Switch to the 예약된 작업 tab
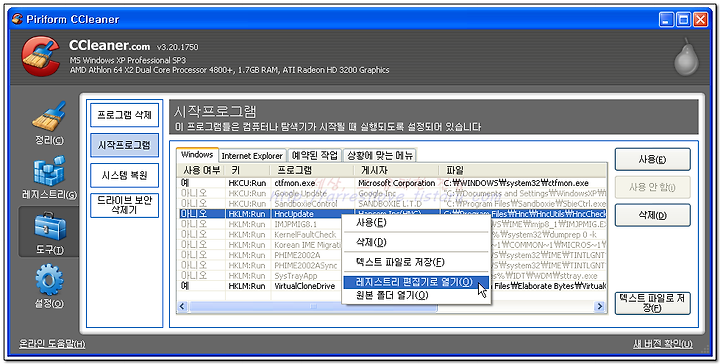Image resolution: width=720 pixels, height=364 pixels. pos(315,156)
